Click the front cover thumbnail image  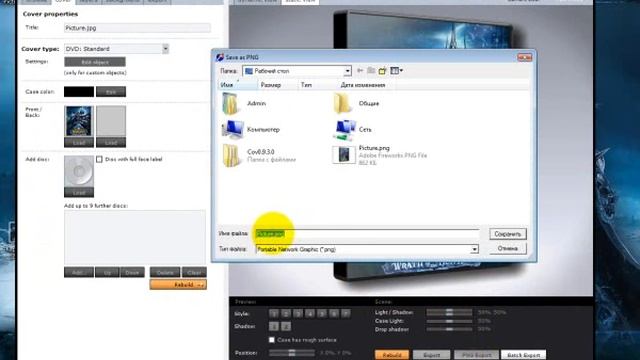[79, 122]
